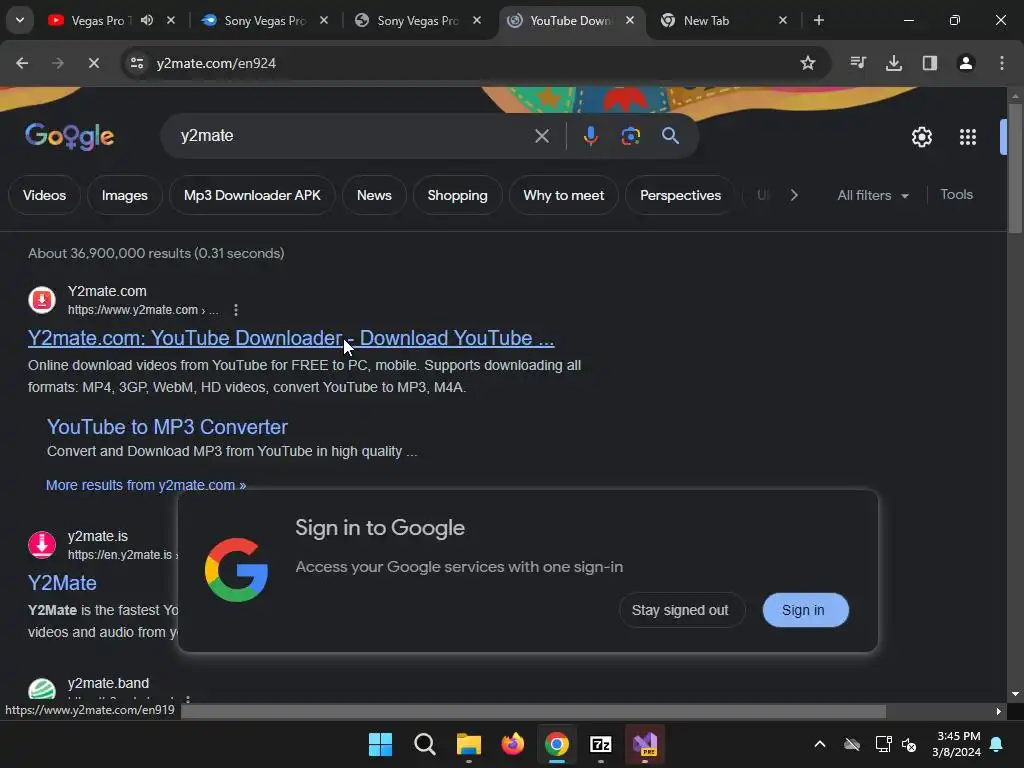Show more filter chips with right chevron
The height and width of the screenshot is (768, 1024).
(x=793, y=195)
